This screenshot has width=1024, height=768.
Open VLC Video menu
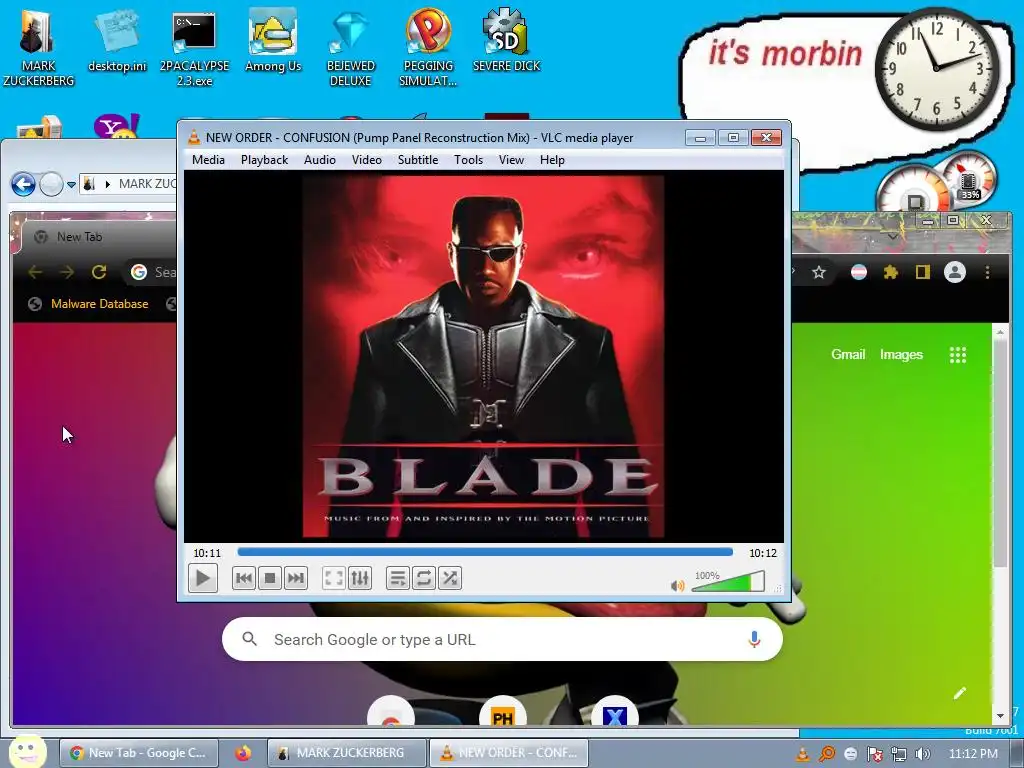(x=366, y=160)
